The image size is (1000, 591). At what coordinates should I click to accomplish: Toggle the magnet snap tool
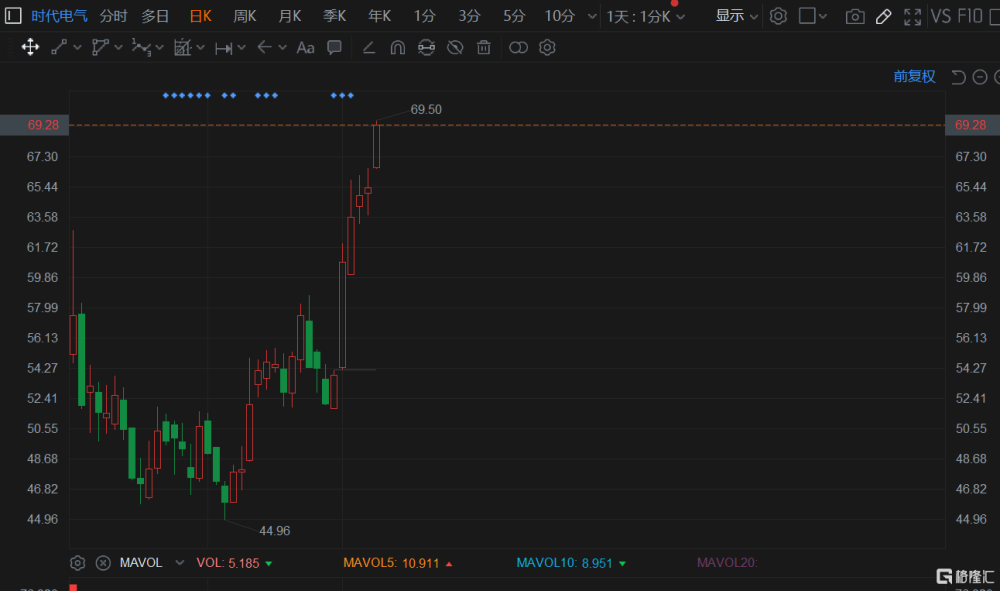click(397, 47)
